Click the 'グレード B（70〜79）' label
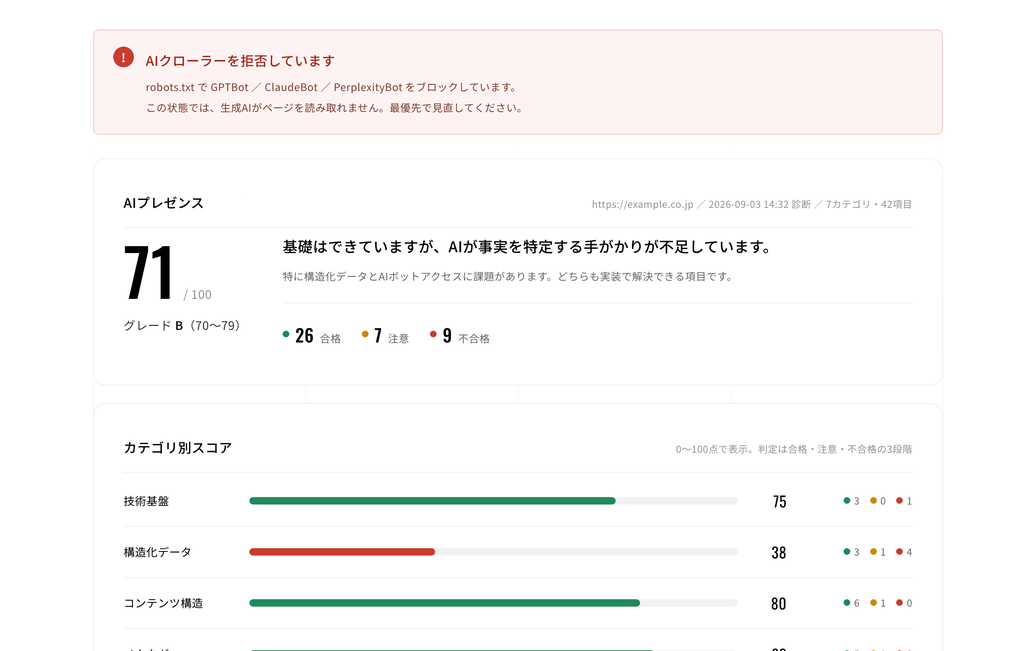Image resolution: width=1036 pixels, height=651 pixels. click(182, 325)
